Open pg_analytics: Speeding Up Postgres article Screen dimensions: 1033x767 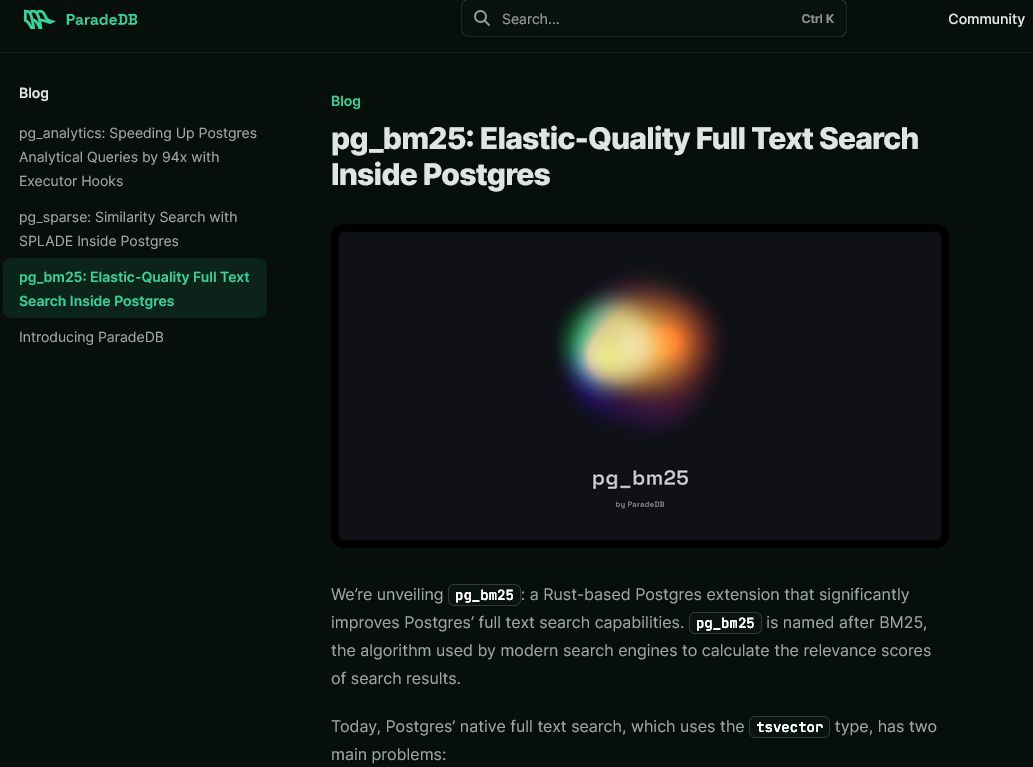(138, 157)
